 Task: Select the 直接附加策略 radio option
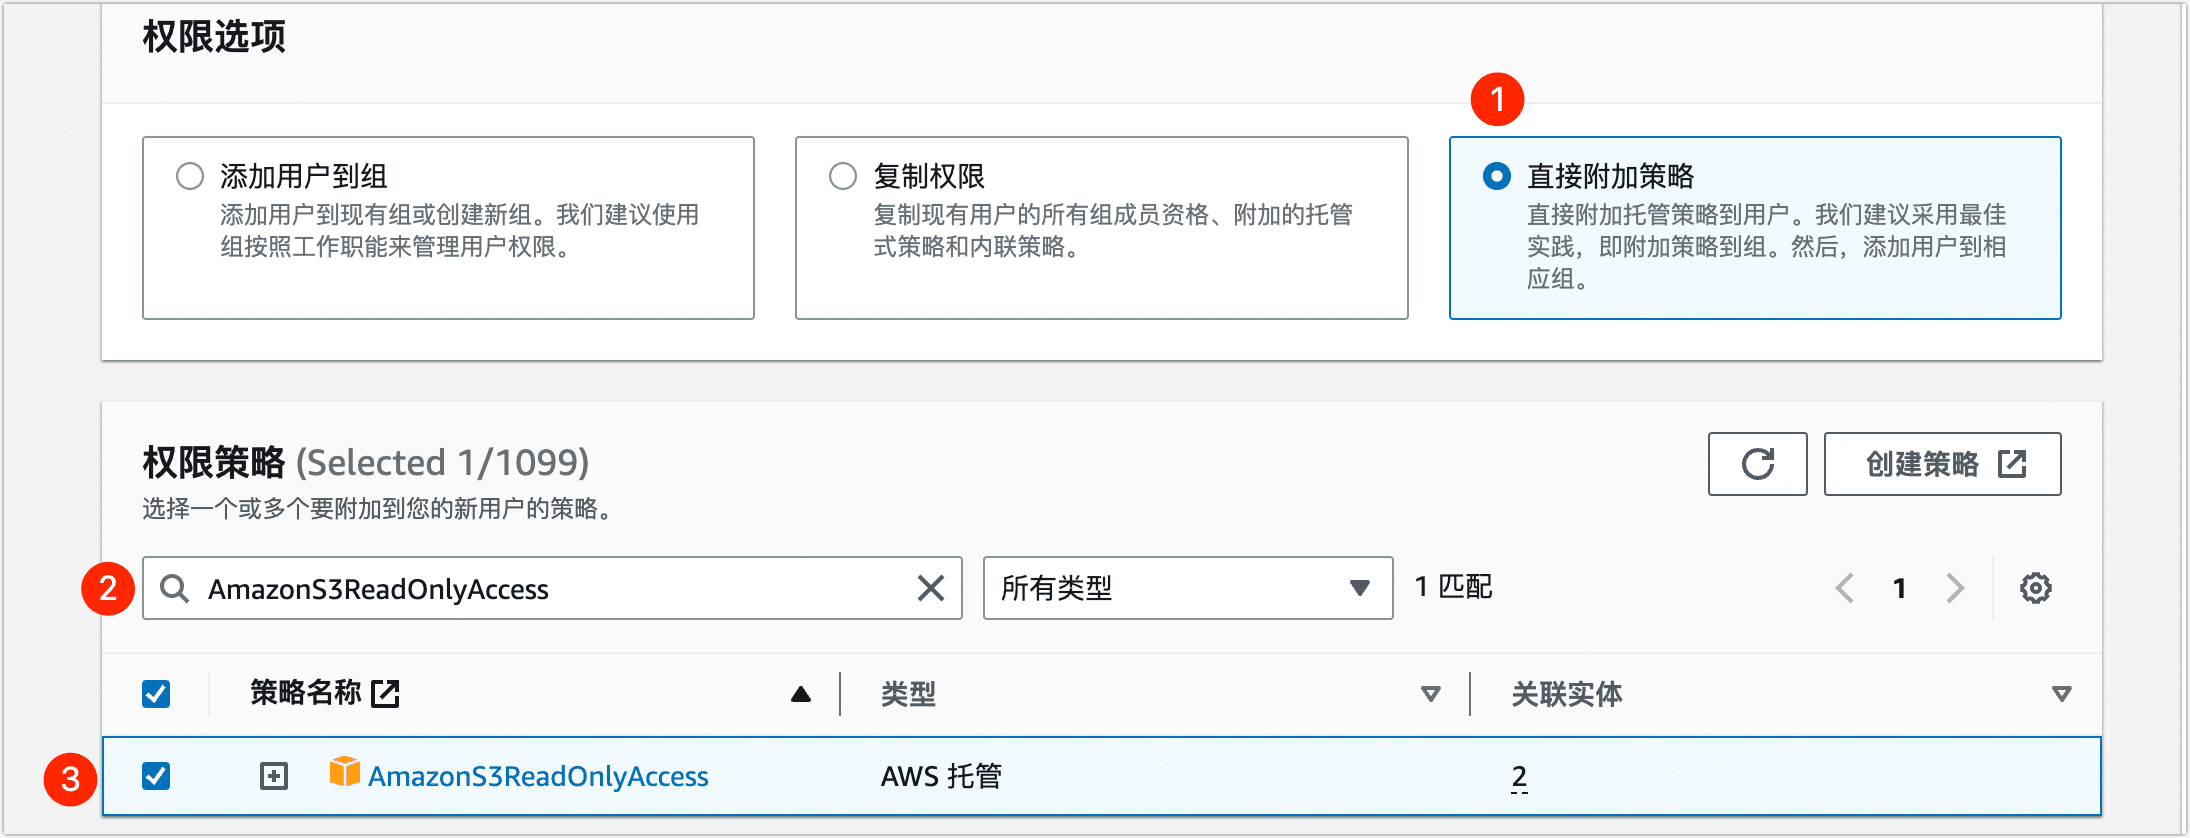click(x=1496, y=177)
